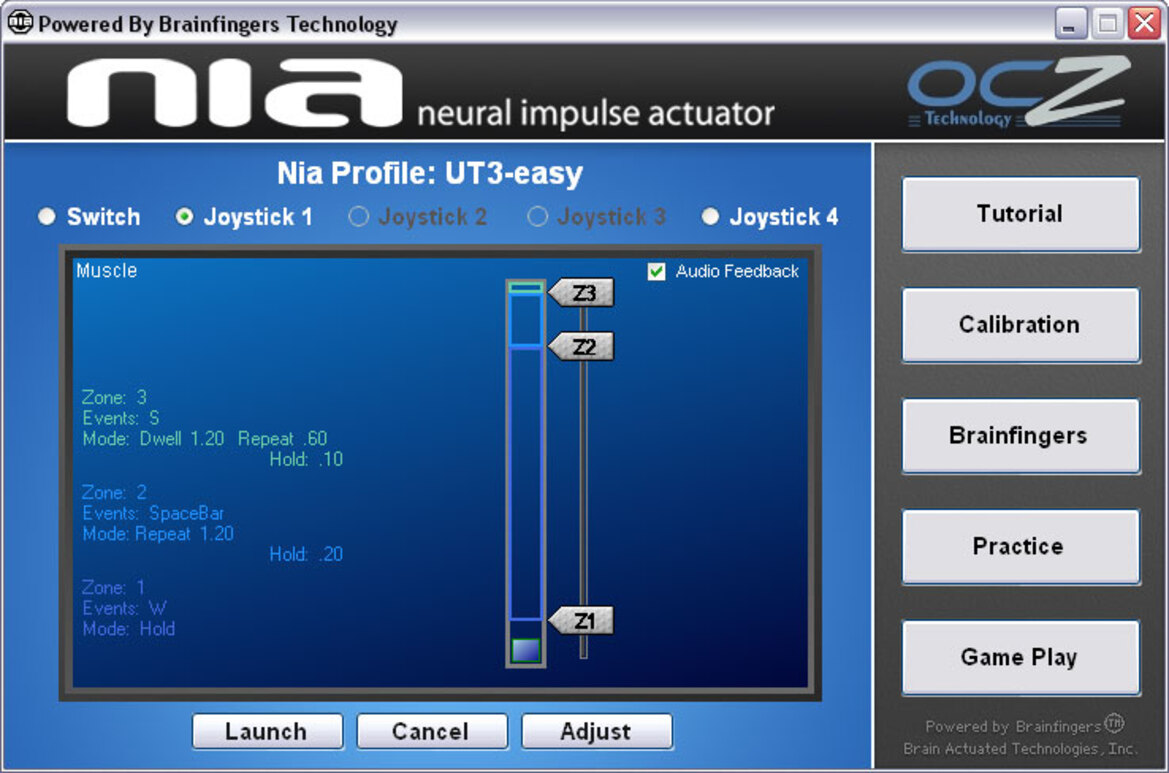Launch the UT3-easy profile
Viewport: 1169px width, 773px height.
(x=267, y=731)
